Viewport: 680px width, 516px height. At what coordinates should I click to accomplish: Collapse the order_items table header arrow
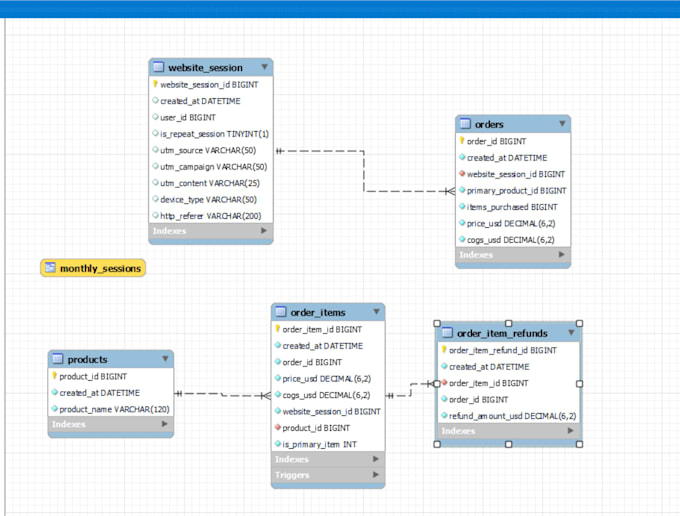pos(376,312)
